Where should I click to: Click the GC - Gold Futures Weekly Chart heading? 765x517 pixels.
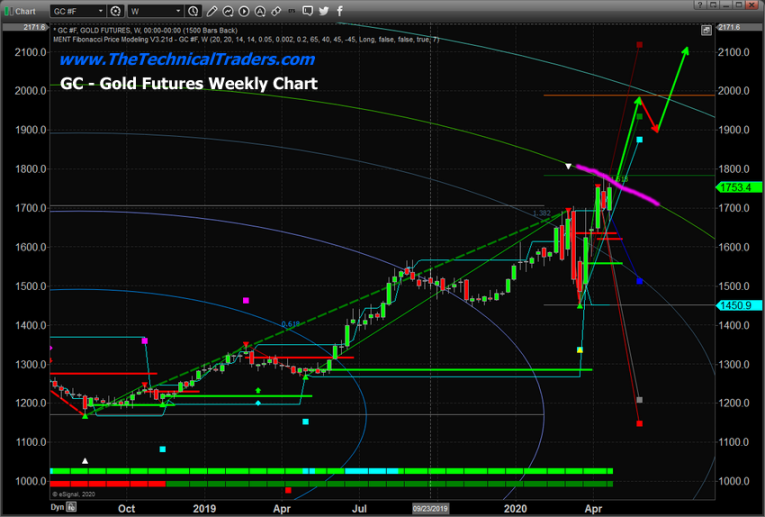[189, 83]
